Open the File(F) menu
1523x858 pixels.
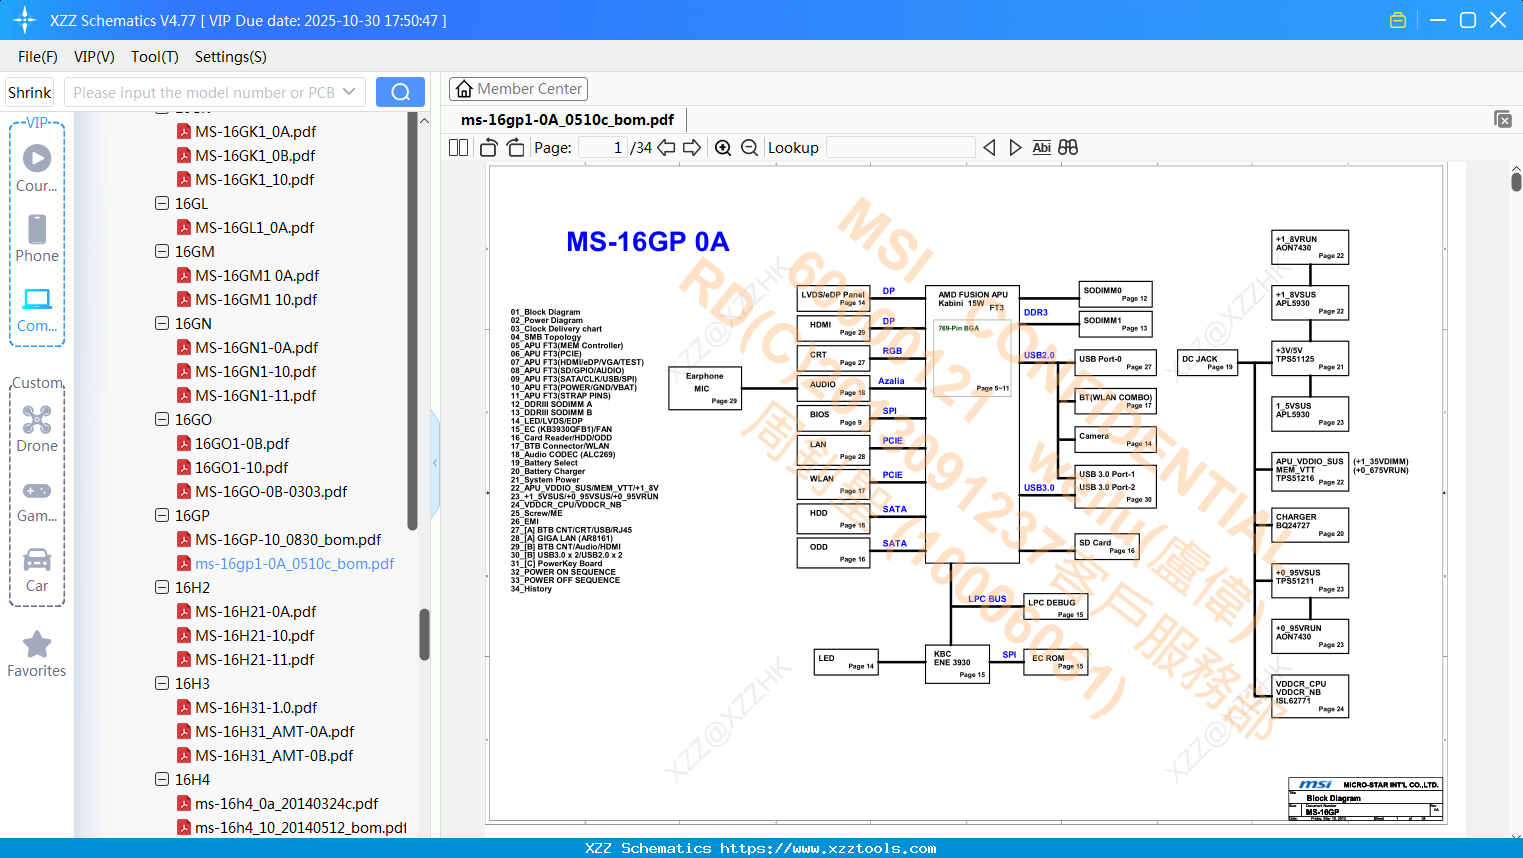click(x=38, y=57)
